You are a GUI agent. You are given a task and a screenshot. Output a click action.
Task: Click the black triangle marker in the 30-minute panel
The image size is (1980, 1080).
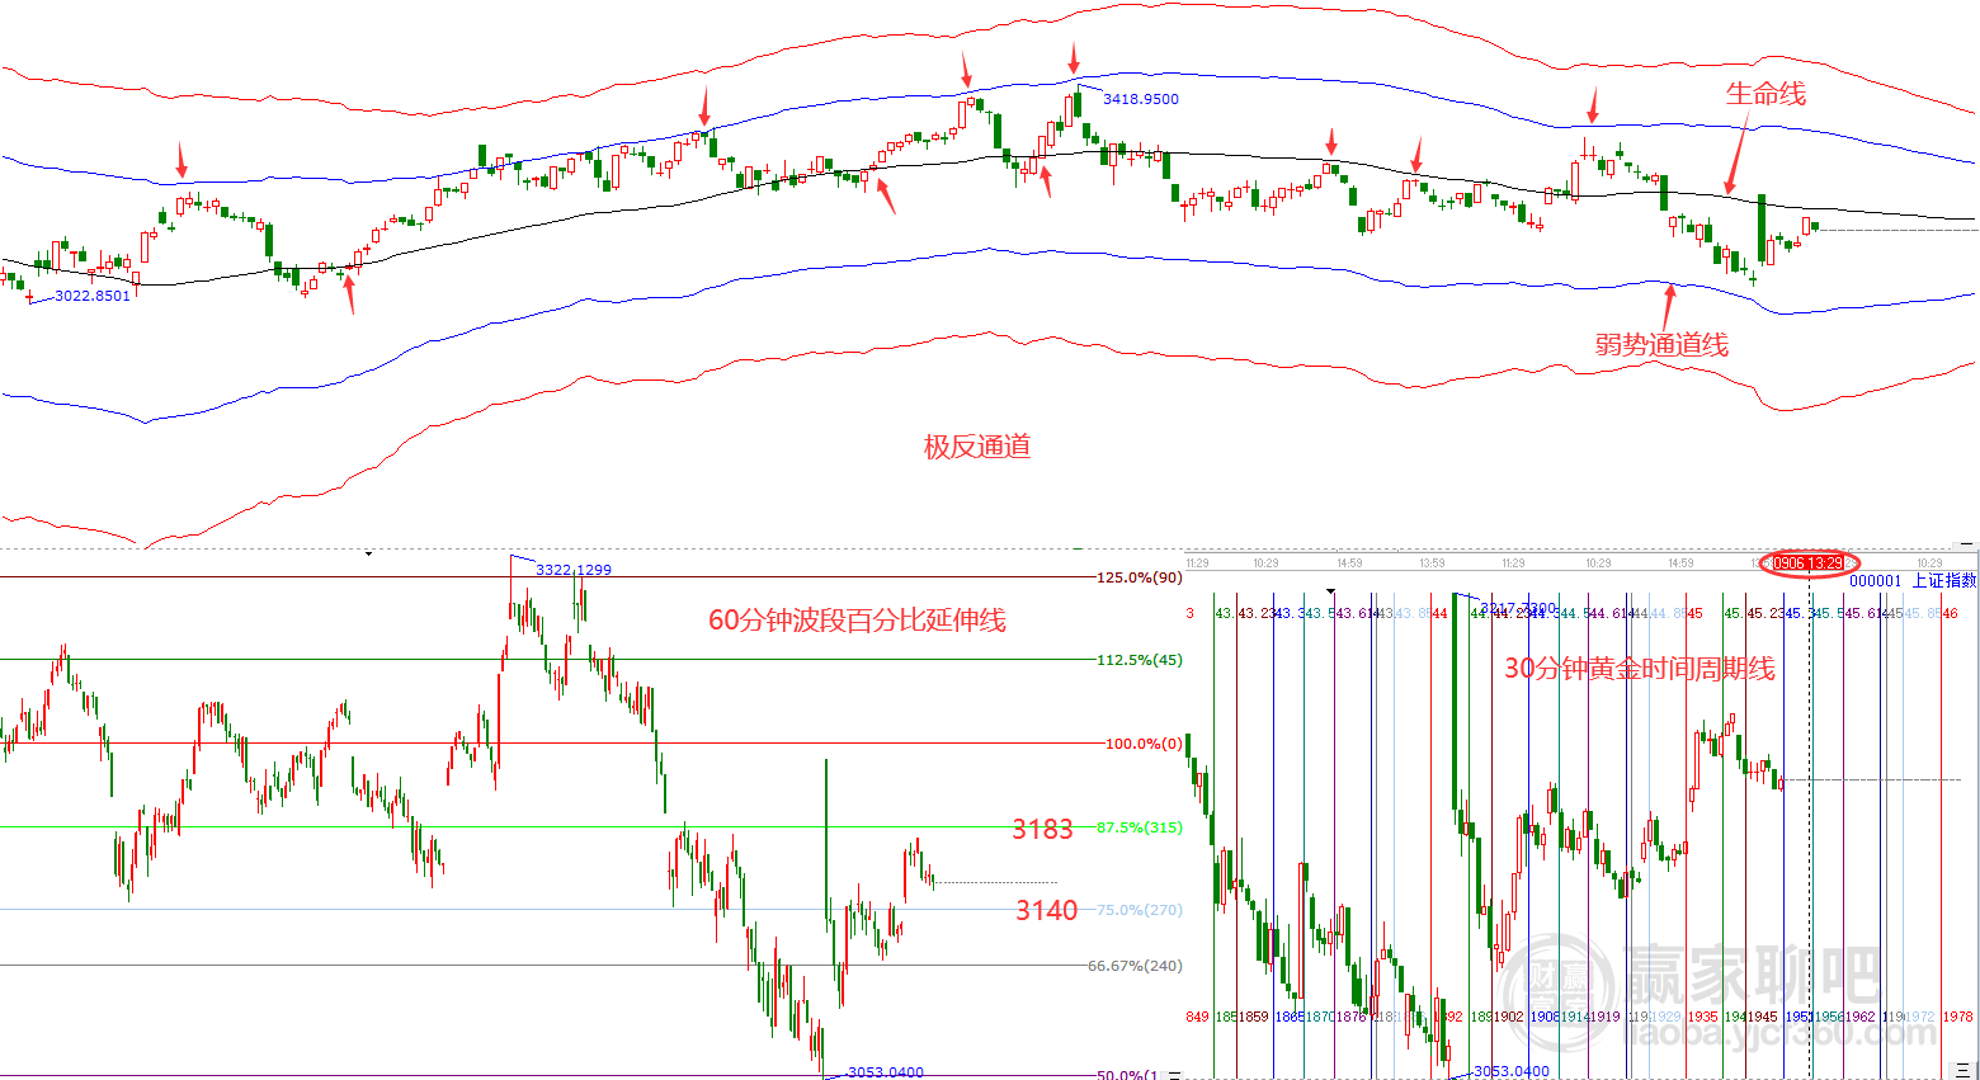point(1330,591)
